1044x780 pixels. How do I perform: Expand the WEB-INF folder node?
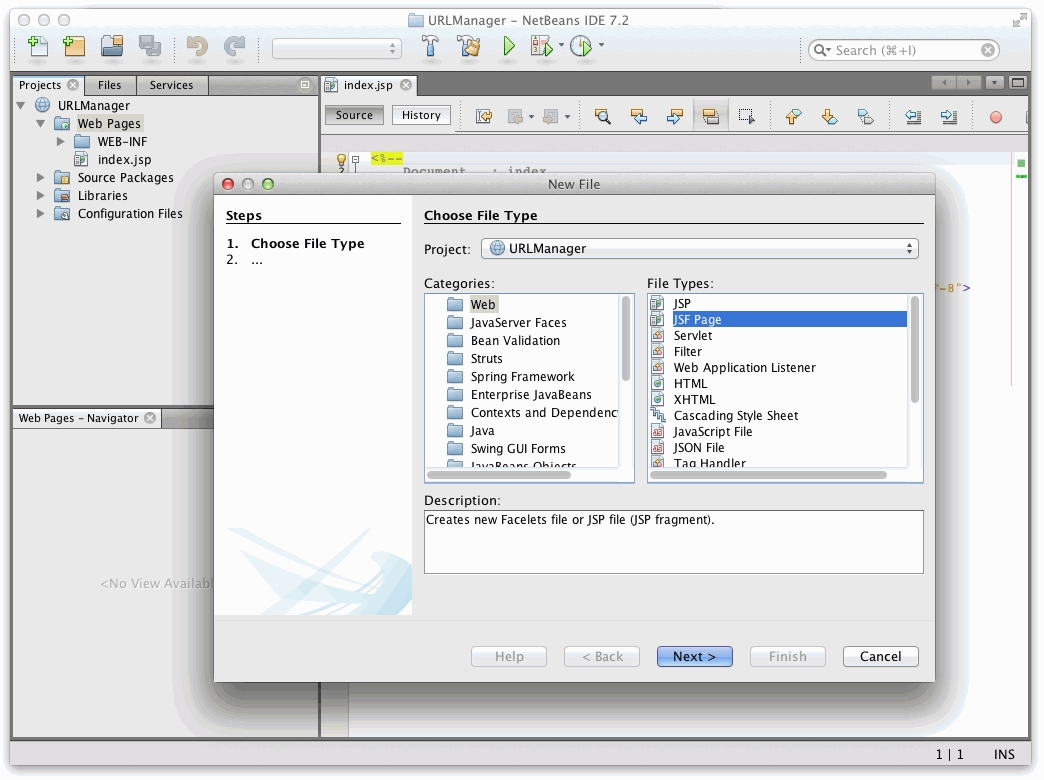click(61, 142)
